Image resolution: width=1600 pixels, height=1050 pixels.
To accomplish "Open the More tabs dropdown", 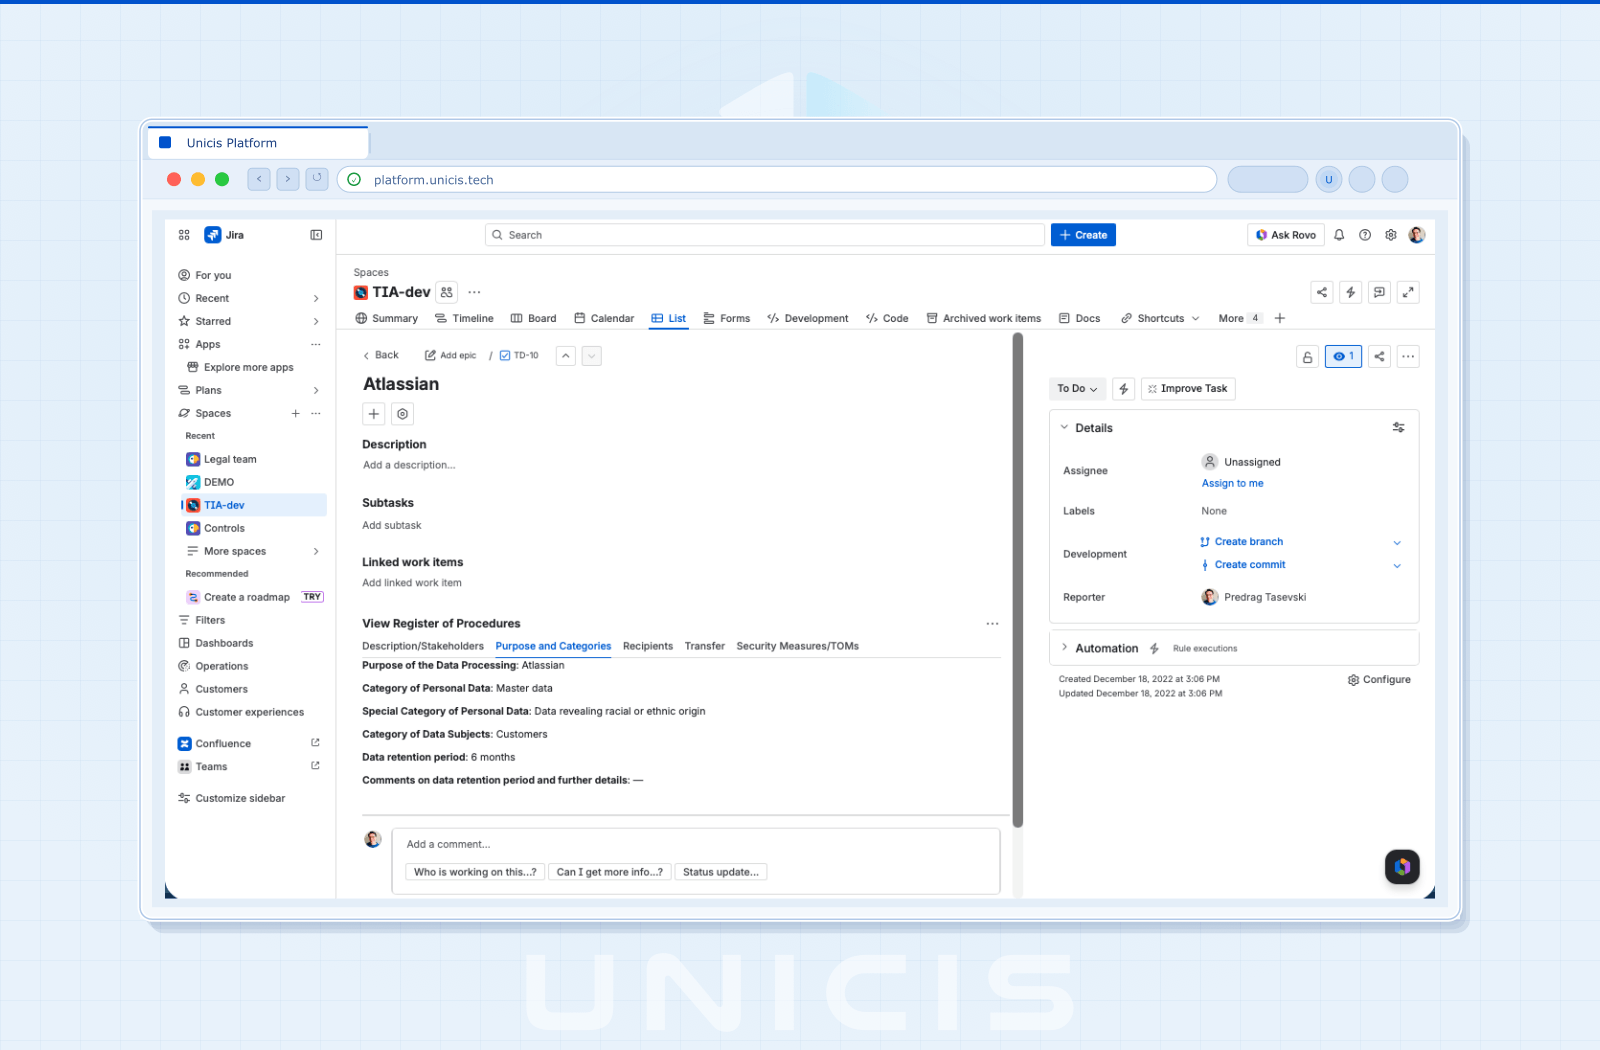I will tap(1240, 318).
